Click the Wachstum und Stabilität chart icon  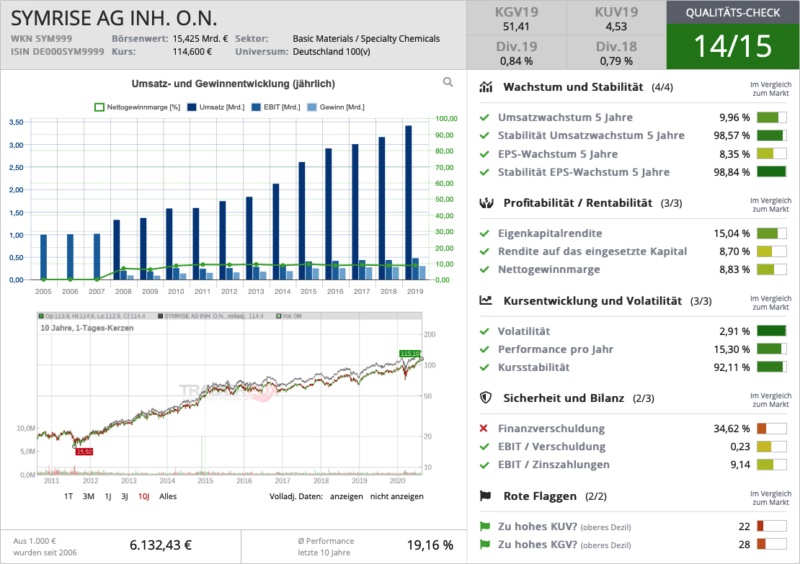tap(486, 87)
